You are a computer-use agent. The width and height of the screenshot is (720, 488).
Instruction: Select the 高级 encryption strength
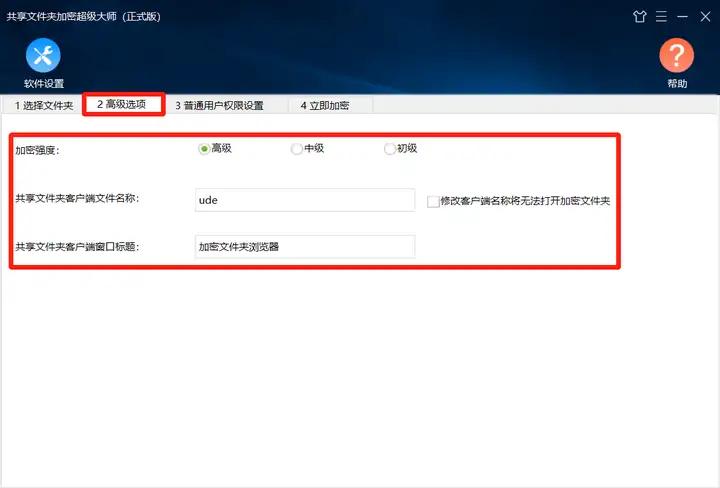(204, 149)
